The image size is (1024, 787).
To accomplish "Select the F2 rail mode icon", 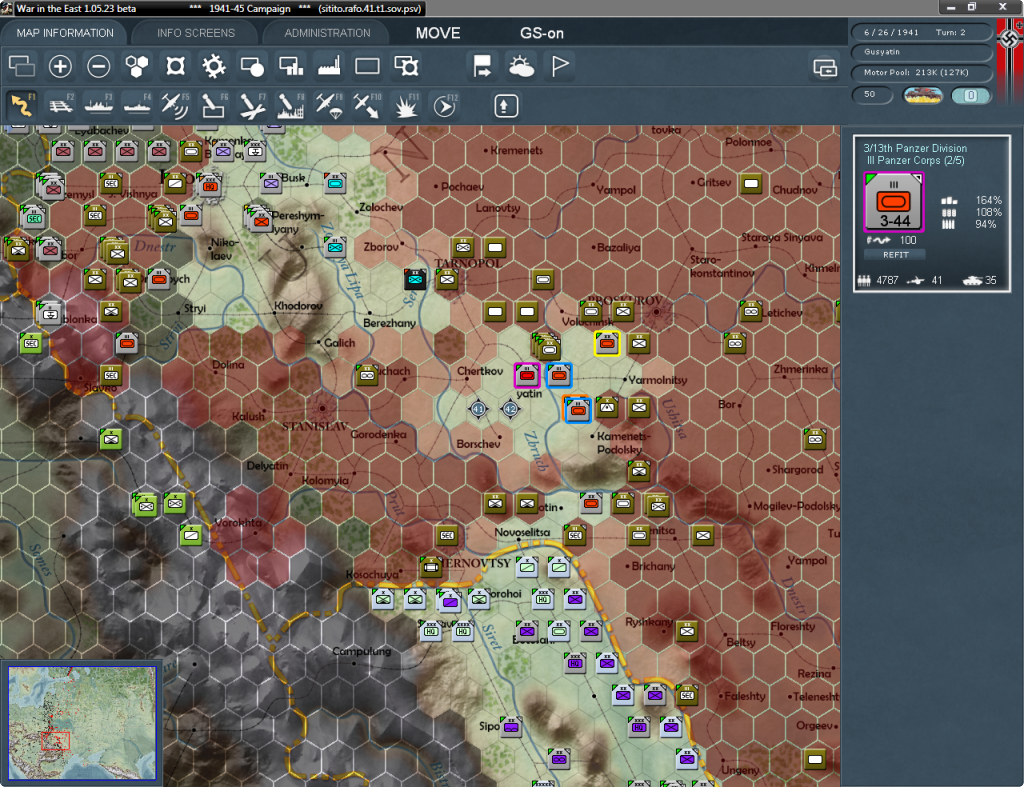I will click(61, 106).
